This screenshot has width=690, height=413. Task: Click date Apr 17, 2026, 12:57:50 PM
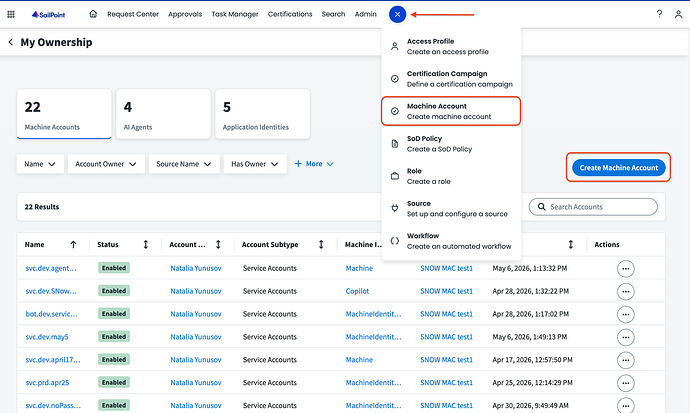pyautogui.click(x=532, y=360)
